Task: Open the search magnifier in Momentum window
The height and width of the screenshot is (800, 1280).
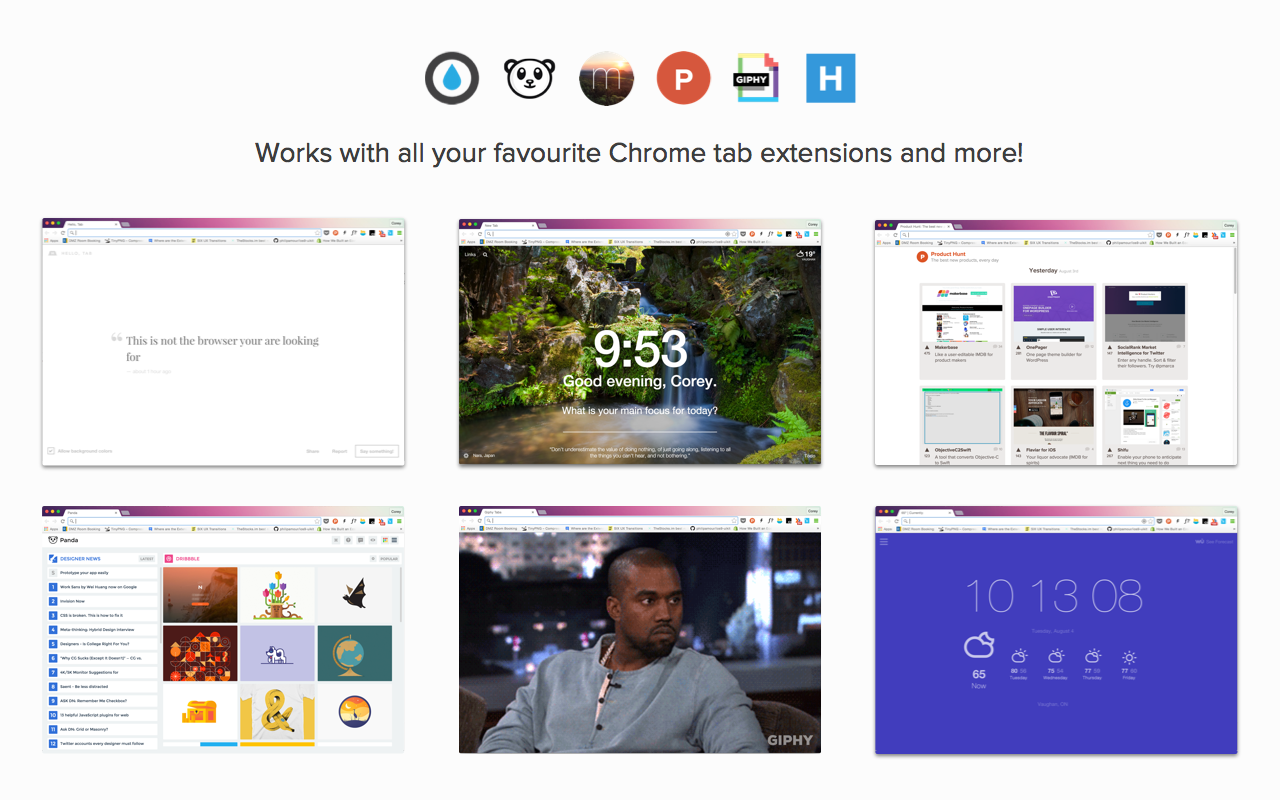Action: [x=486, y=255]
